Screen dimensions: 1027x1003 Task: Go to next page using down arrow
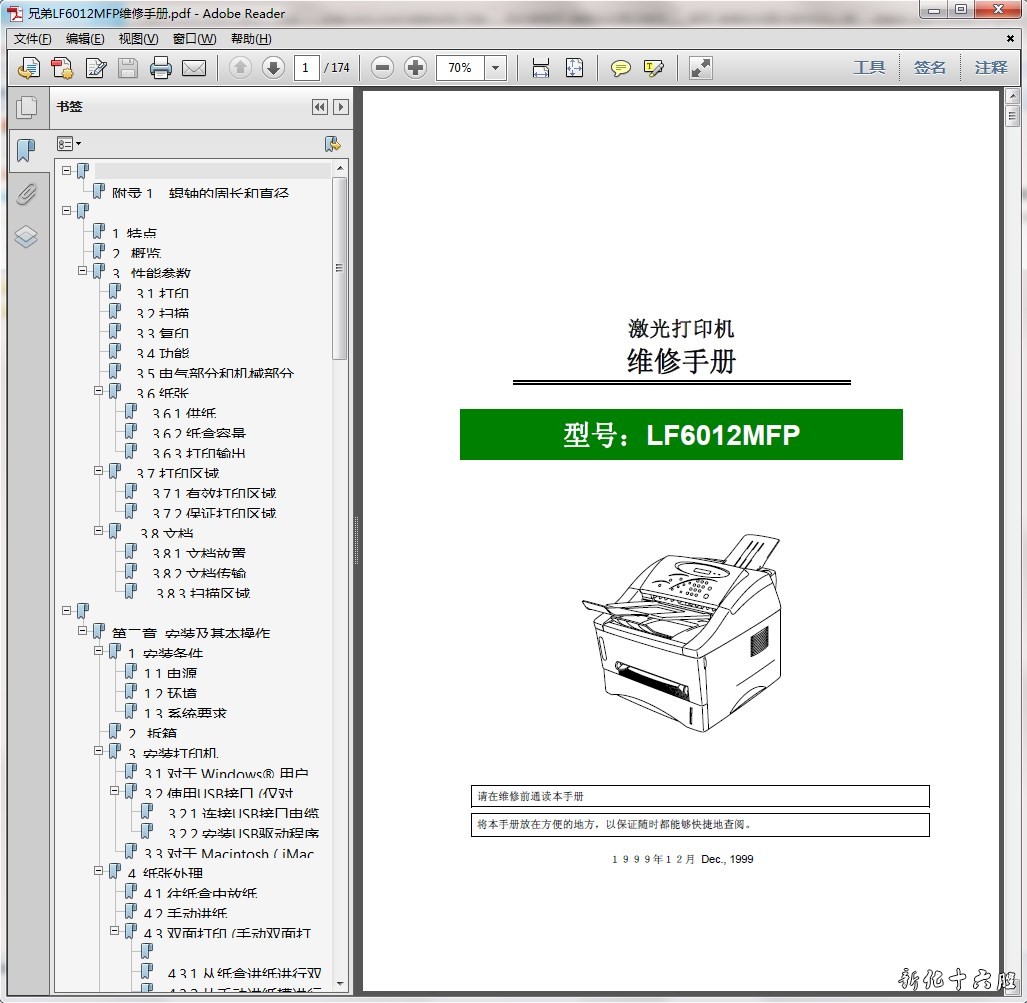(x=273, y=68)
